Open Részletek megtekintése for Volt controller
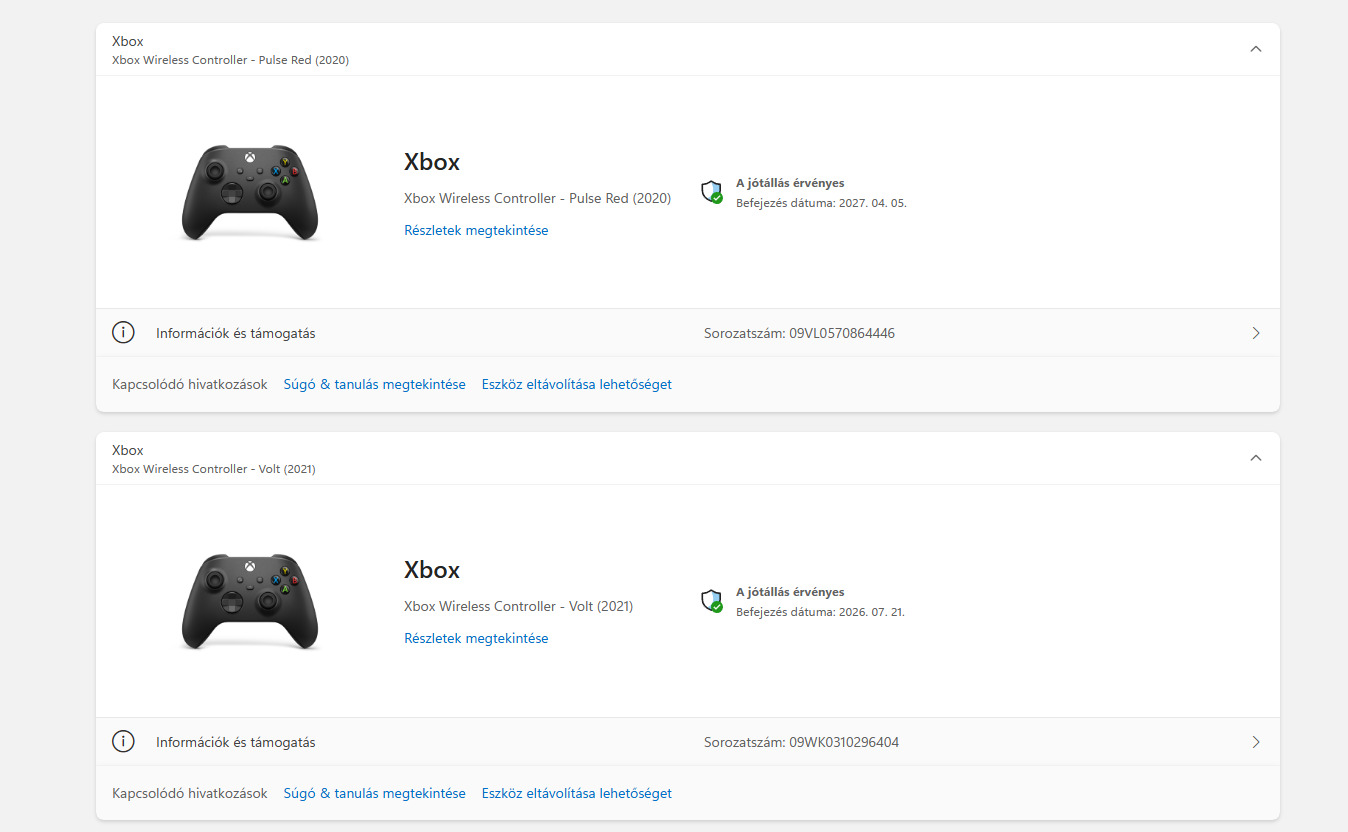The height and width of the screenshot is (832, 1348). [476, 638]
